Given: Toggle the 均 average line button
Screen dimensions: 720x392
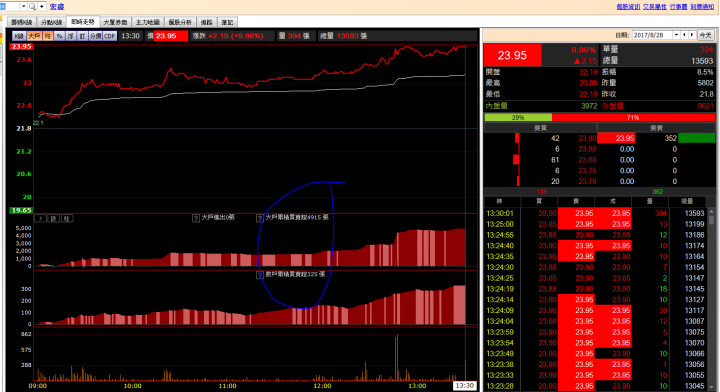Looking at the screenshot, I should click(x=48, y=36).
